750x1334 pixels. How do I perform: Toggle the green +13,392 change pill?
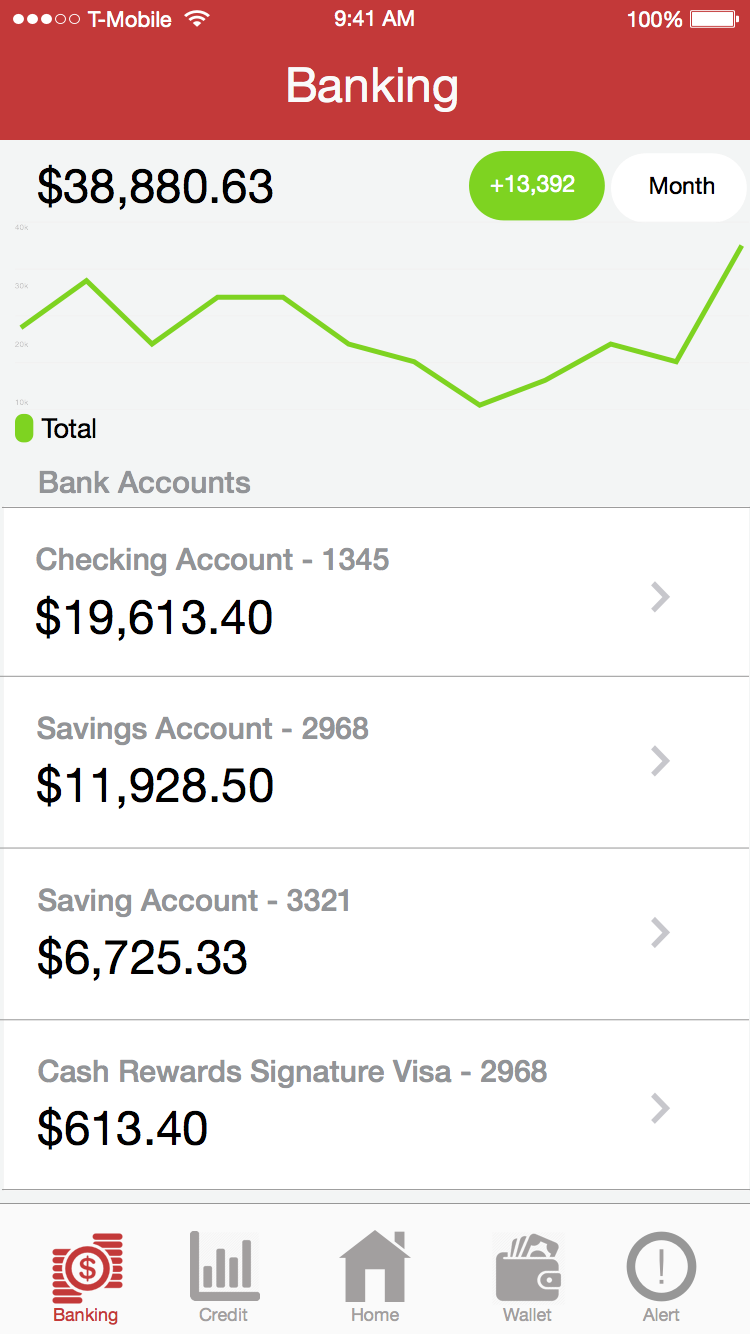536,186
